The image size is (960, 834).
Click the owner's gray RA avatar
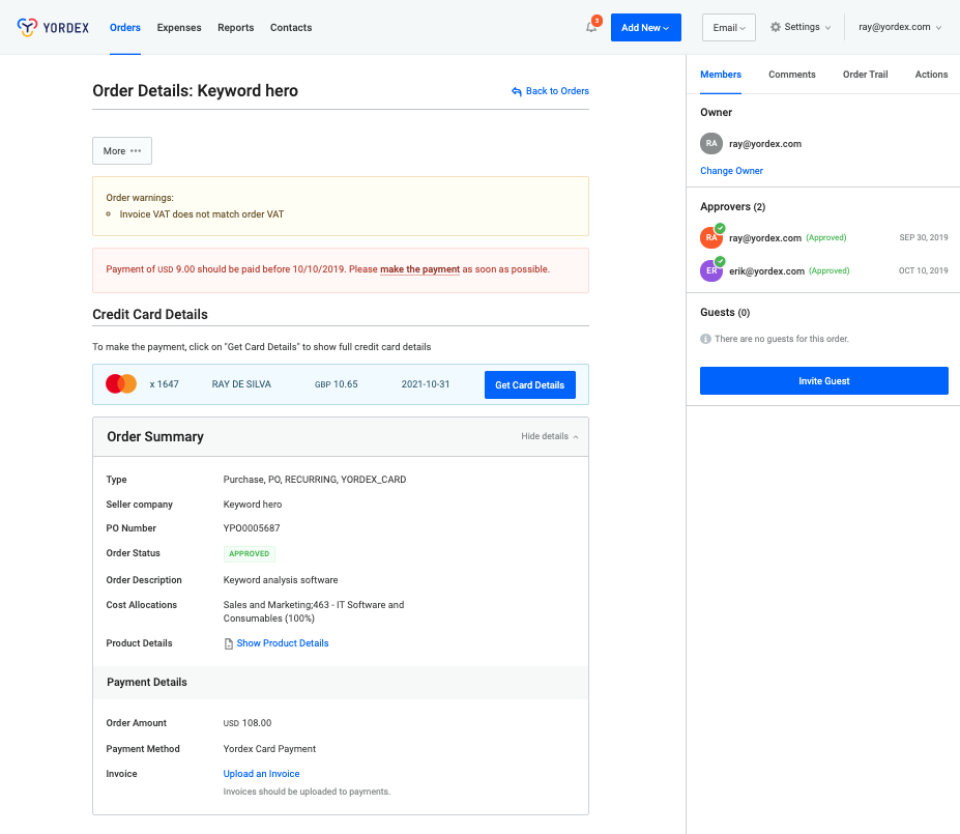click(711, 143)
